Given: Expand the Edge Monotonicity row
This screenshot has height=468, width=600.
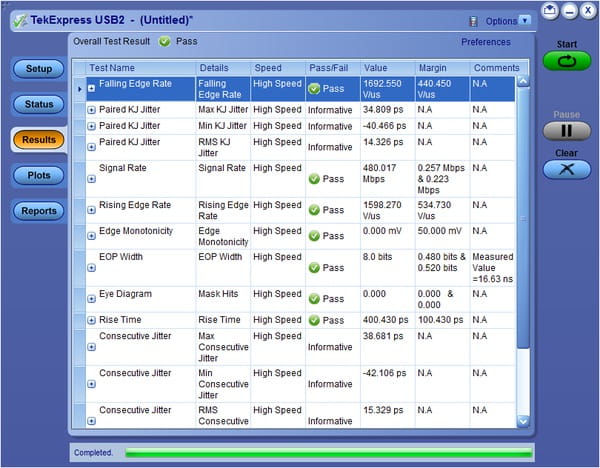Looking at the screenshot, I should click(91, 236).
